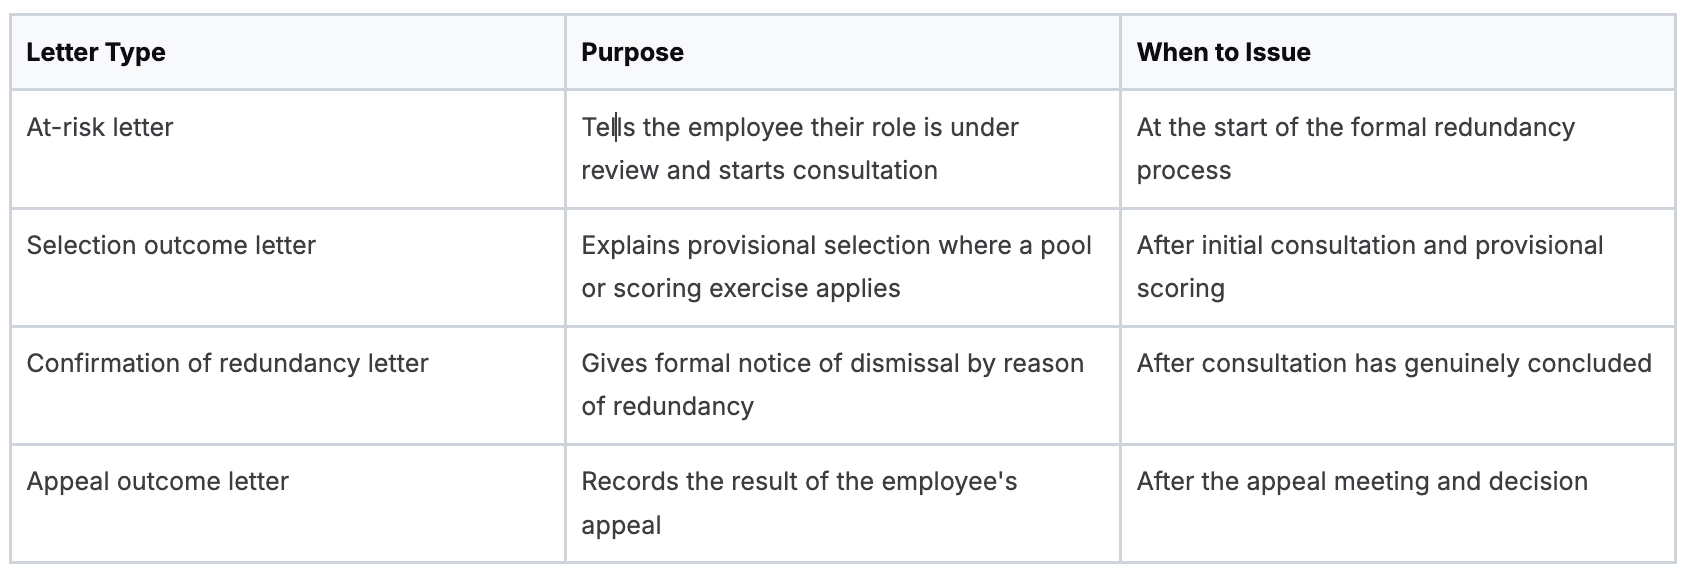This screenshot has height=579, width=1699.
Task: Click 'Records the result of the employee's' cell
Action: tap(842, 502)
